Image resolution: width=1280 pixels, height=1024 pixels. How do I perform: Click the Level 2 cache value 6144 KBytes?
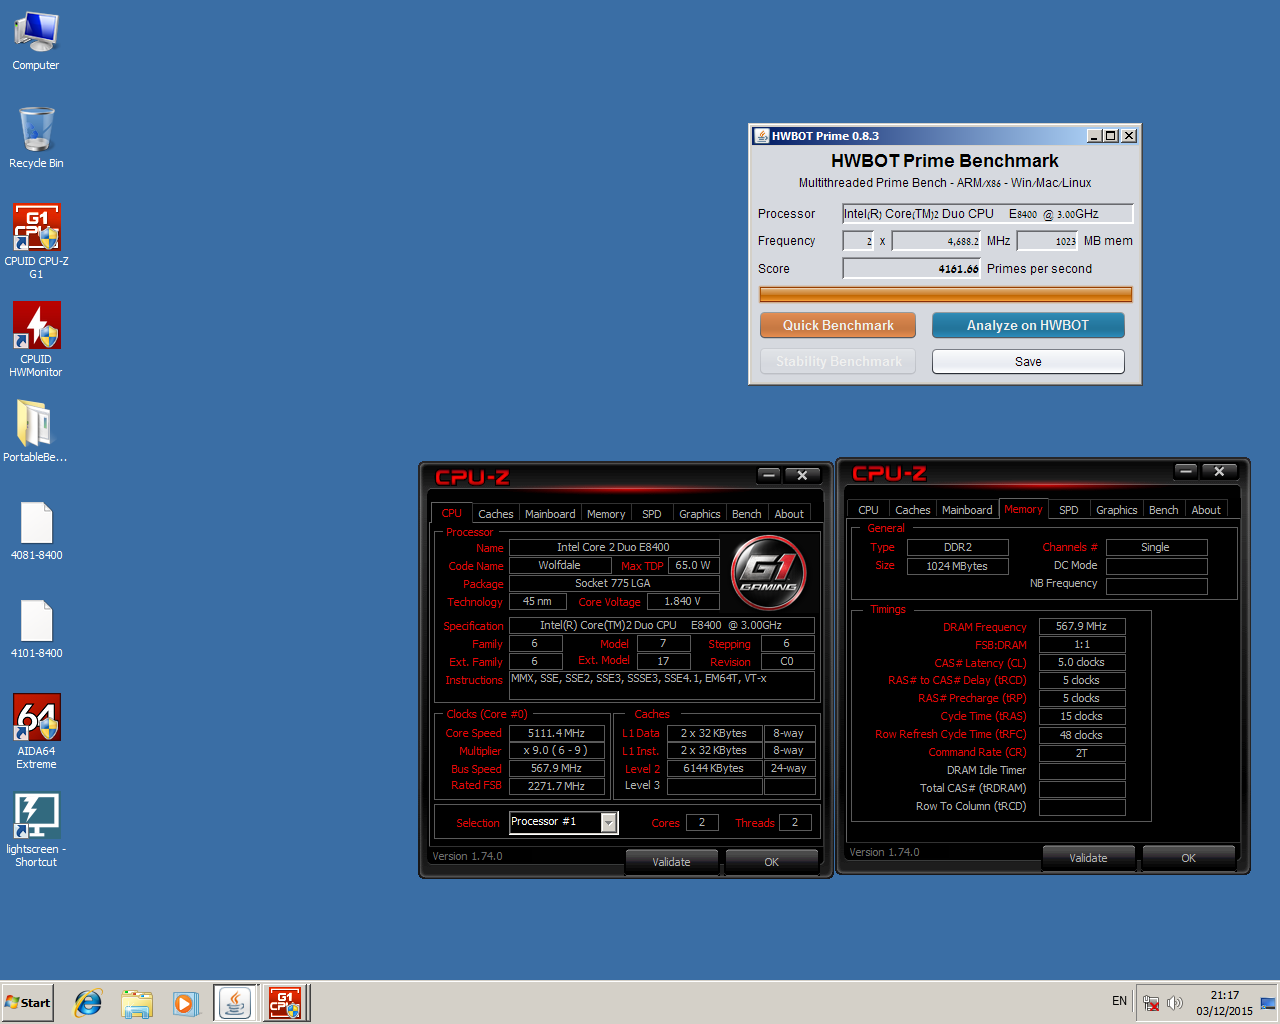pos(714,768)
